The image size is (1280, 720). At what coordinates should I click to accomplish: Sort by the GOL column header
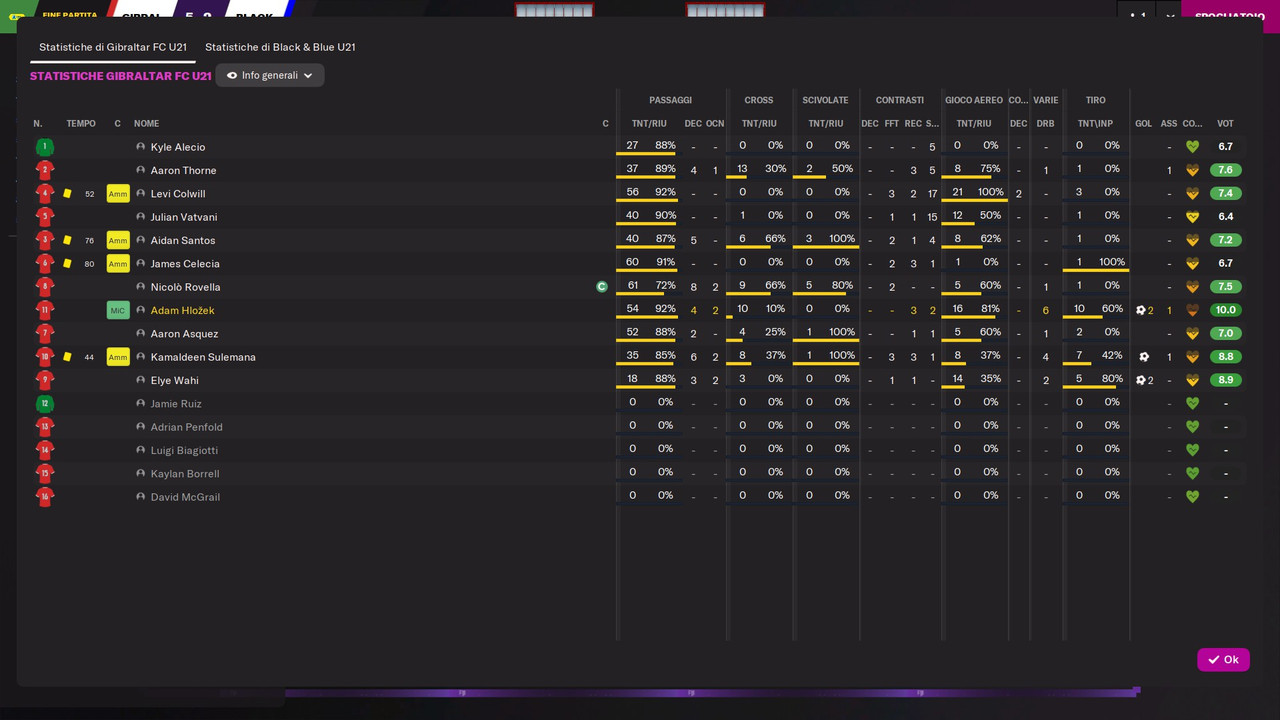pyautogui.click(x=1144, y=124)
